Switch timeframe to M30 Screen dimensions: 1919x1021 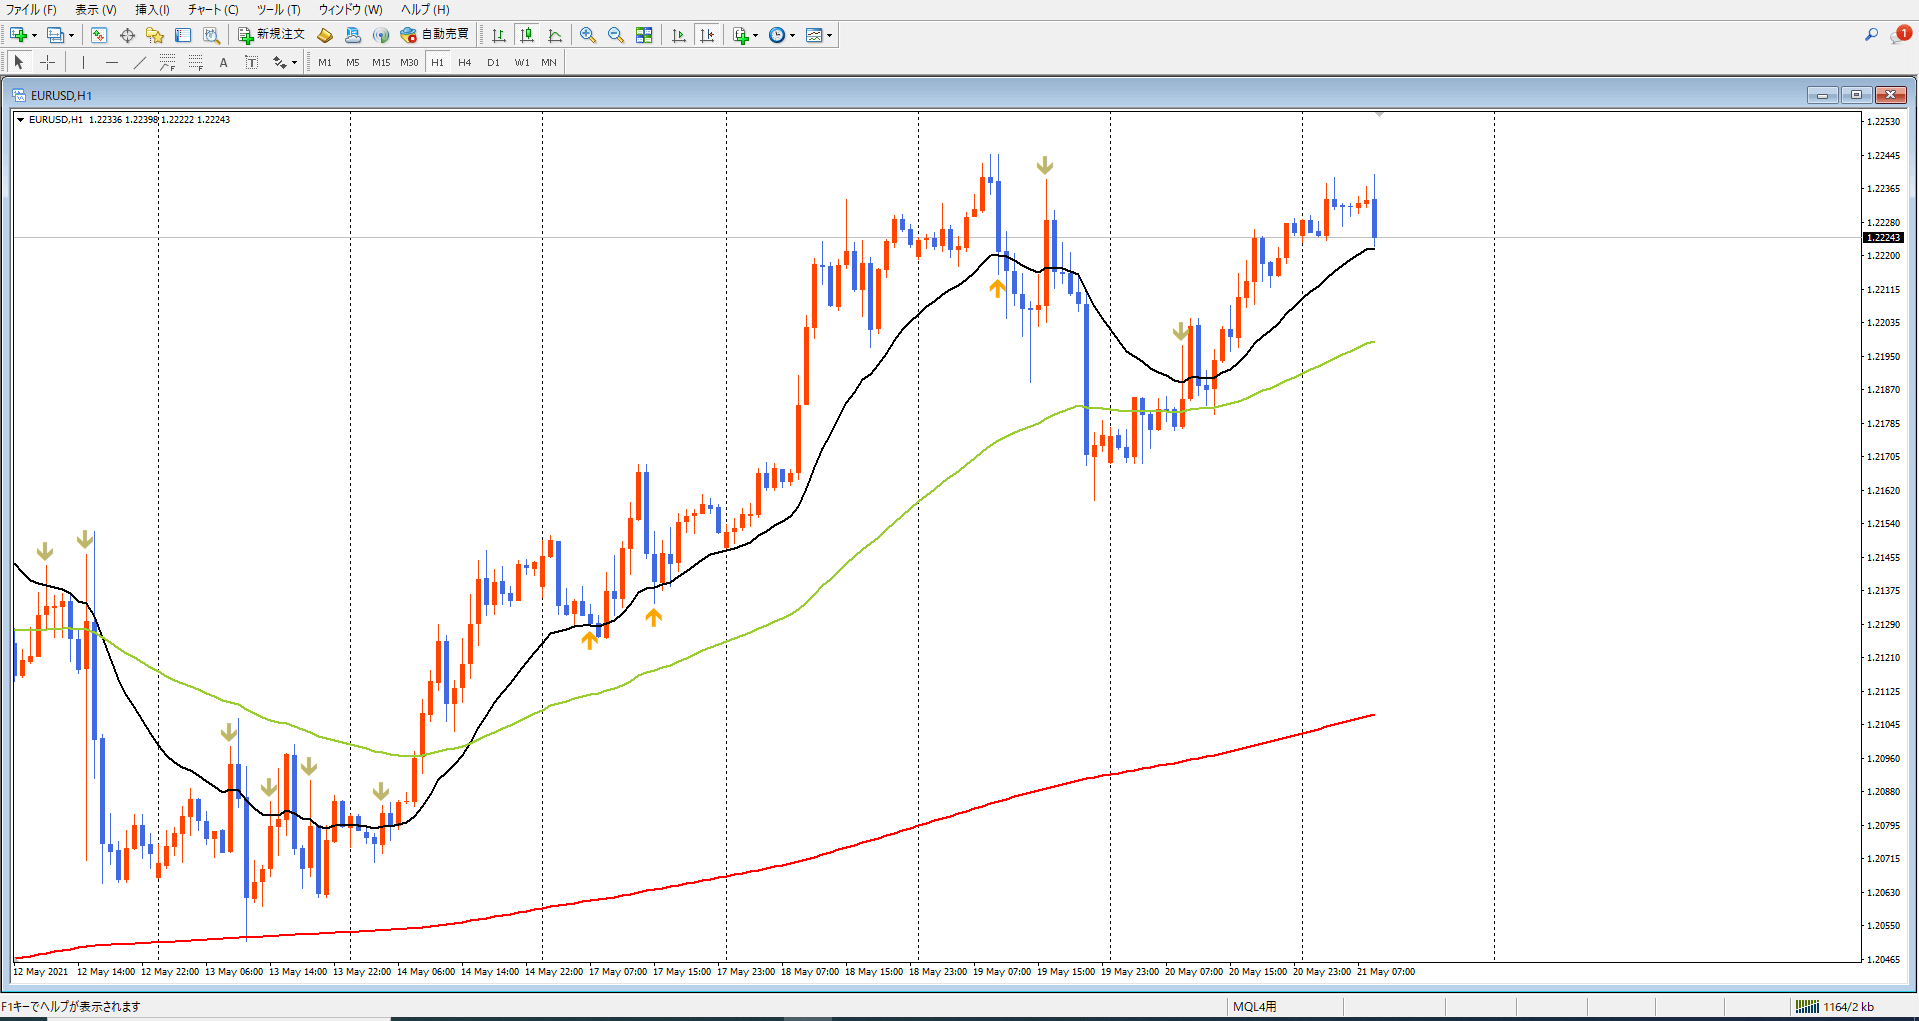tap(409, 62)
